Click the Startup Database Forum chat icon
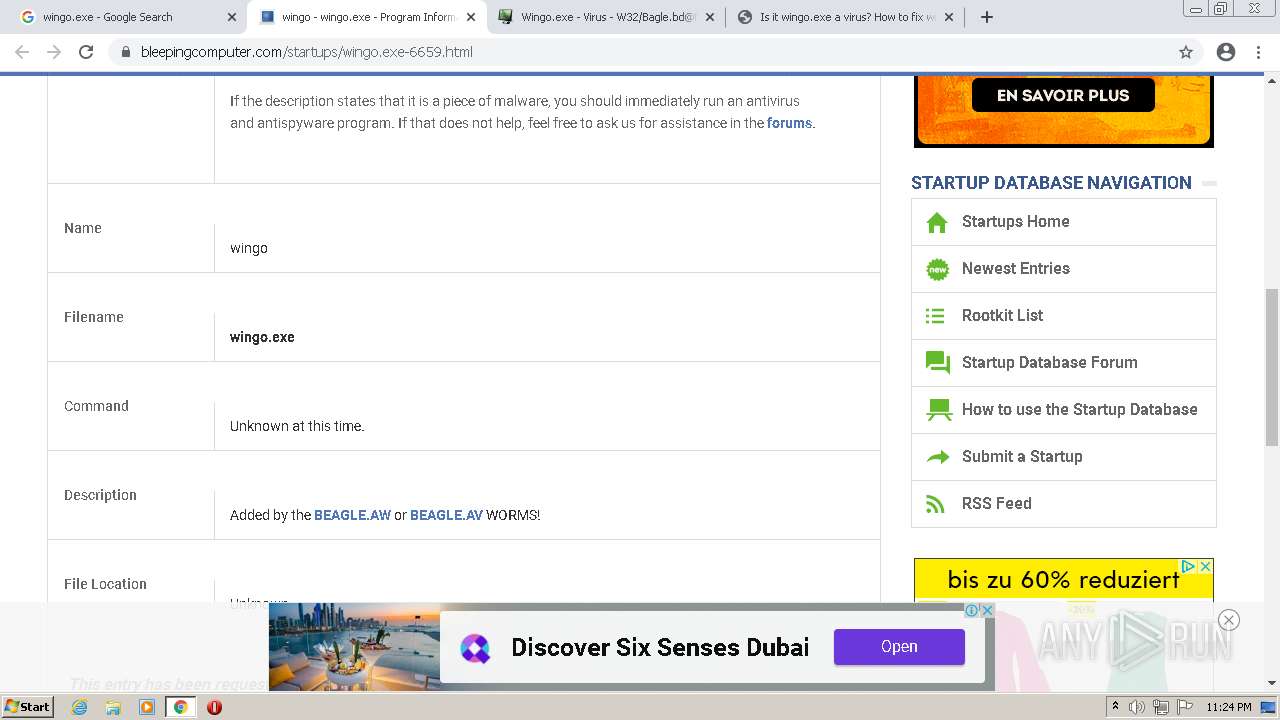Screen dimensions: 1280x720 click(938, 363)
